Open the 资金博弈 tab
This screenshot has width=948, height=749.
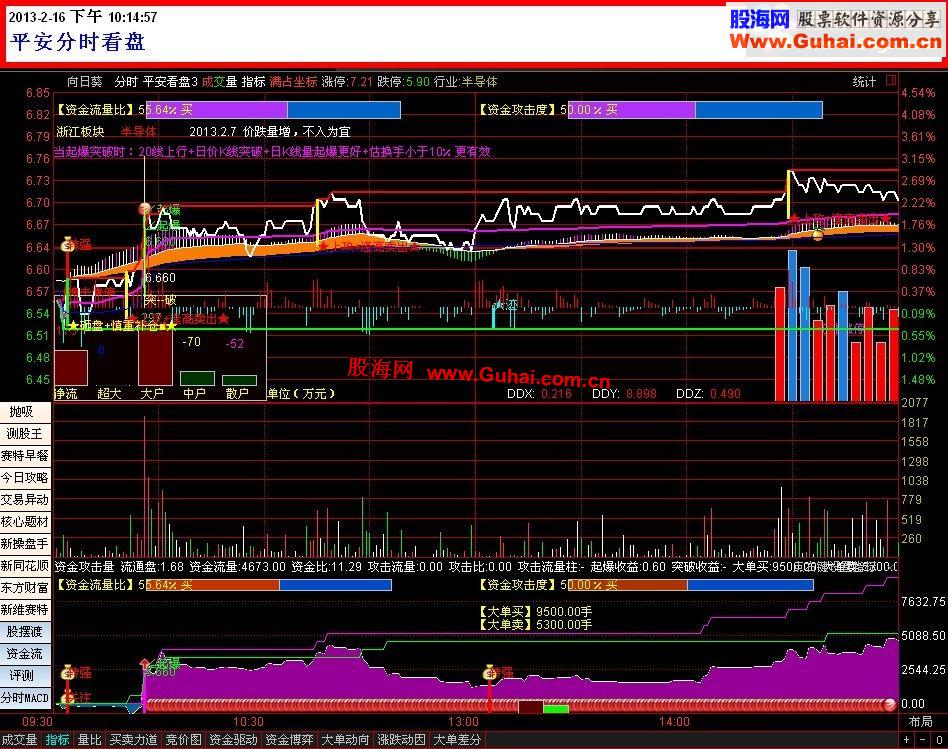click(290, 740)
